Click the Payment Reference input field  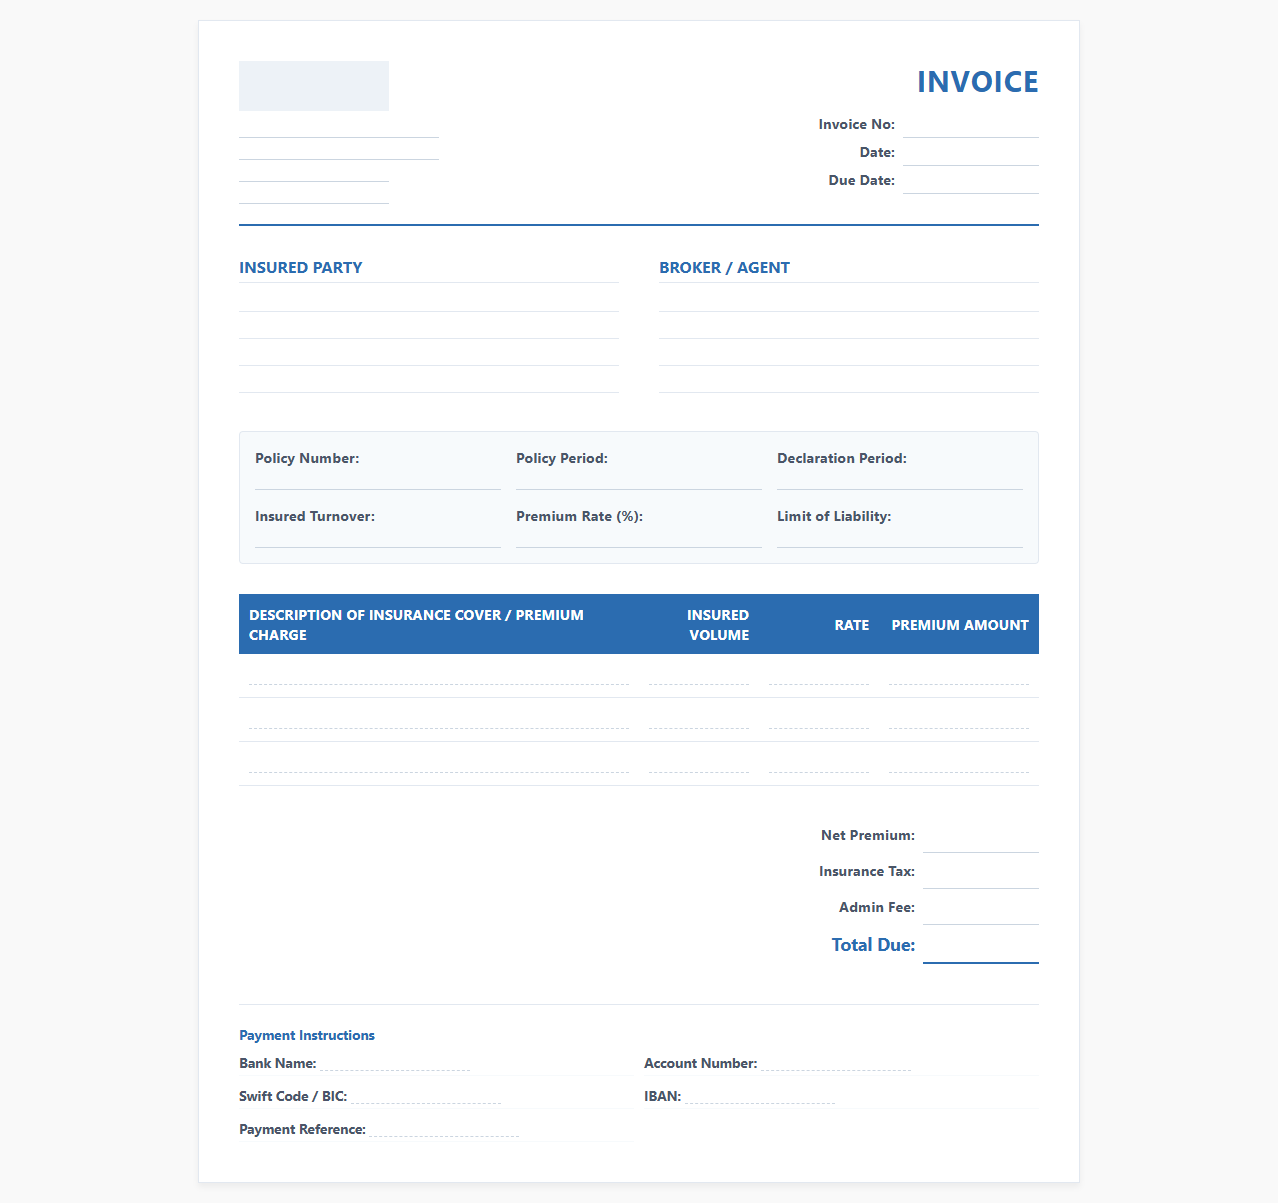coord(444,1130)
